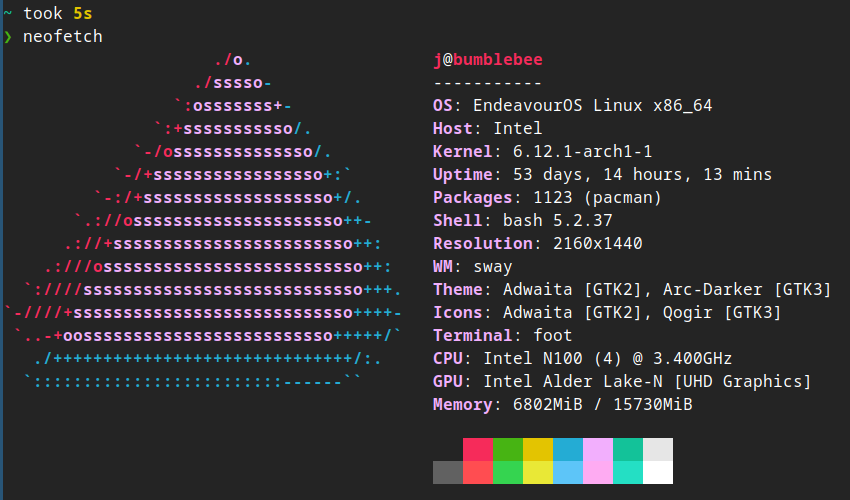Image resolution: width=850 pixels, height=500 pixels.
Task: Choose the dark gray swatch in bottom row
Action: pos(448,472)
